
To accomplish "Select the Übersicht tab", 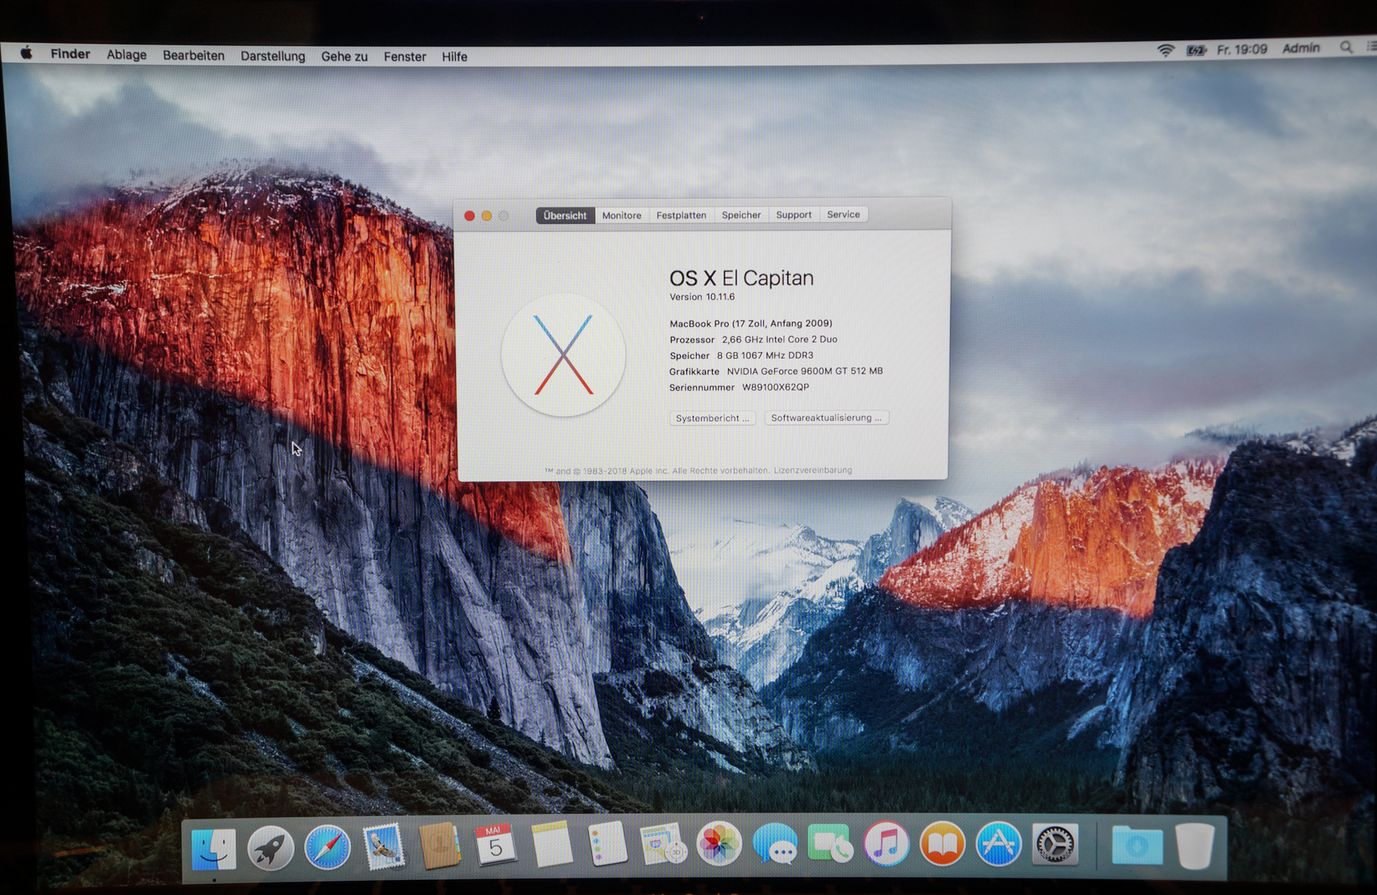I will click(565, 215).
